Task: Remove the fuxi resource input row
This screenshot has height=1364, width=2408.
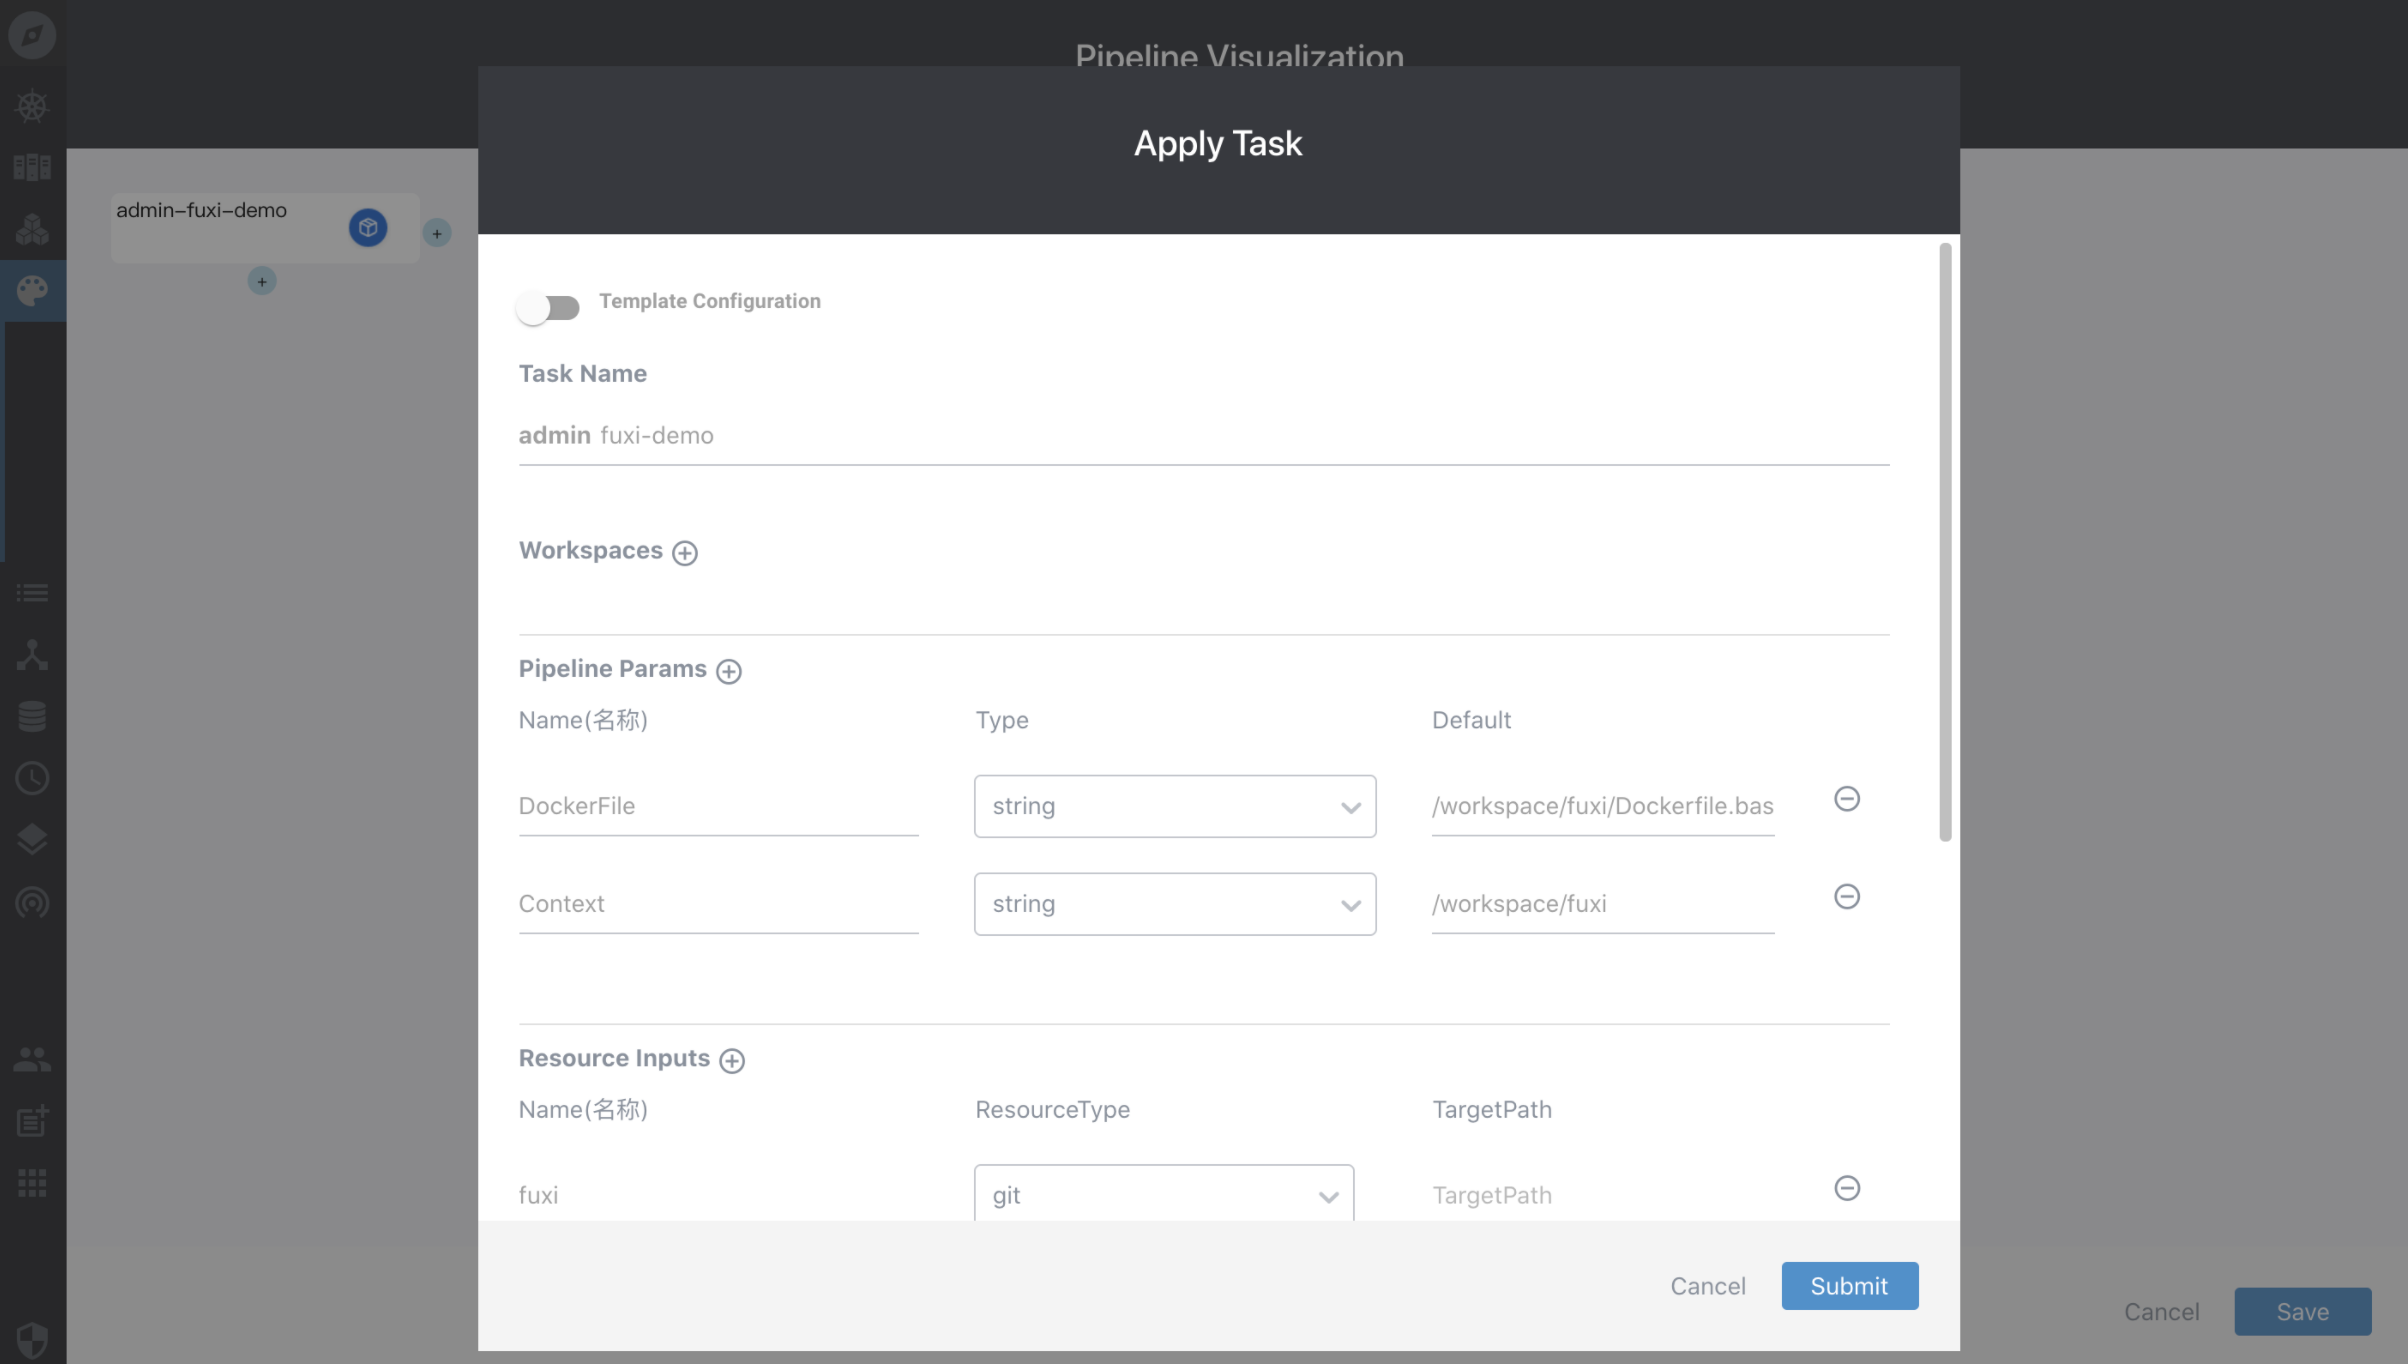Action: tap(1846, 1188)
